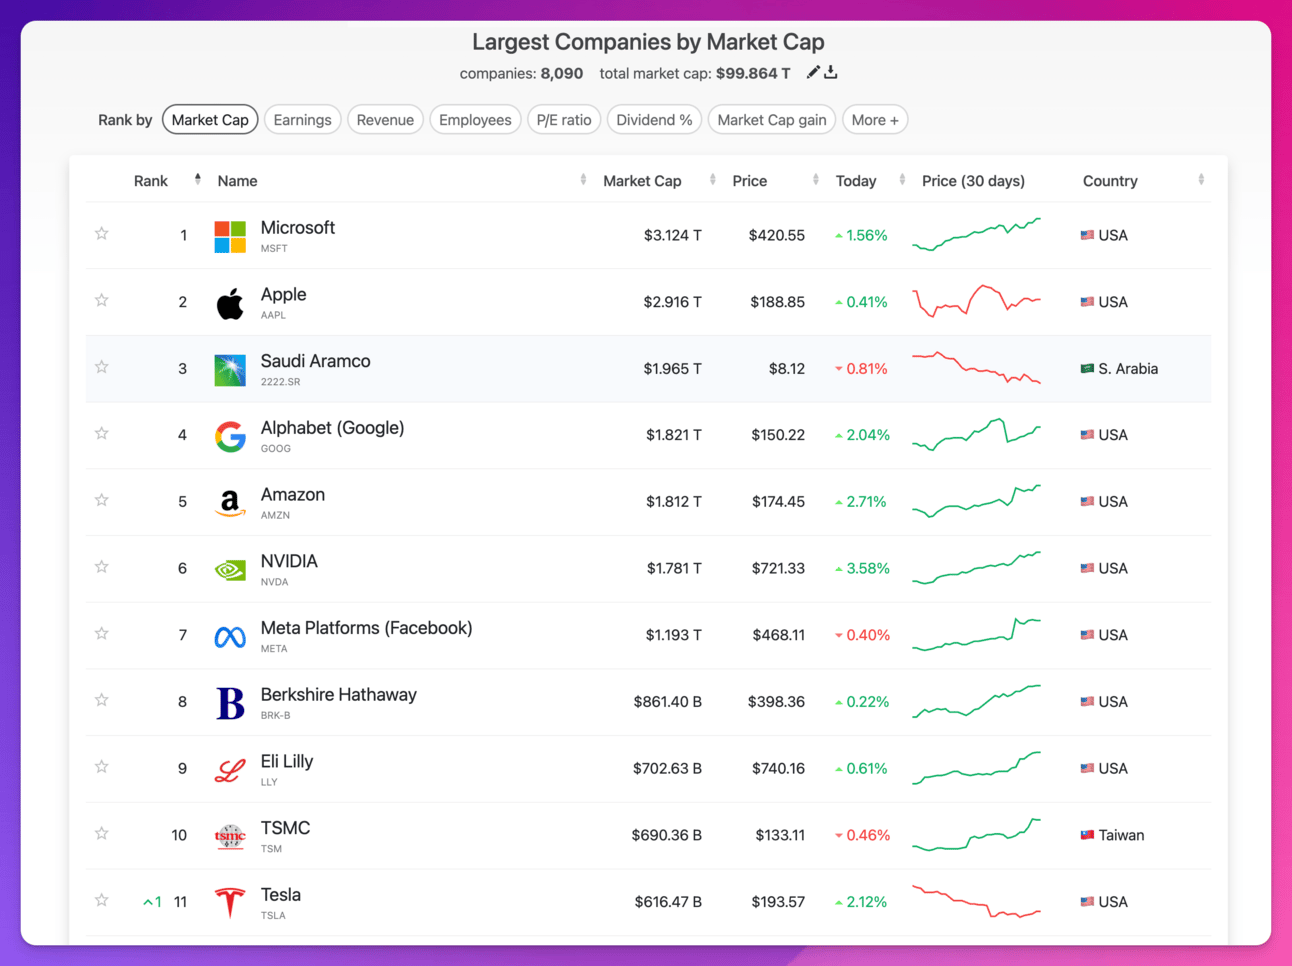The image size is (1292, 966).
Task: Favorite Microsoft with the star
Action: coord(102,233)
